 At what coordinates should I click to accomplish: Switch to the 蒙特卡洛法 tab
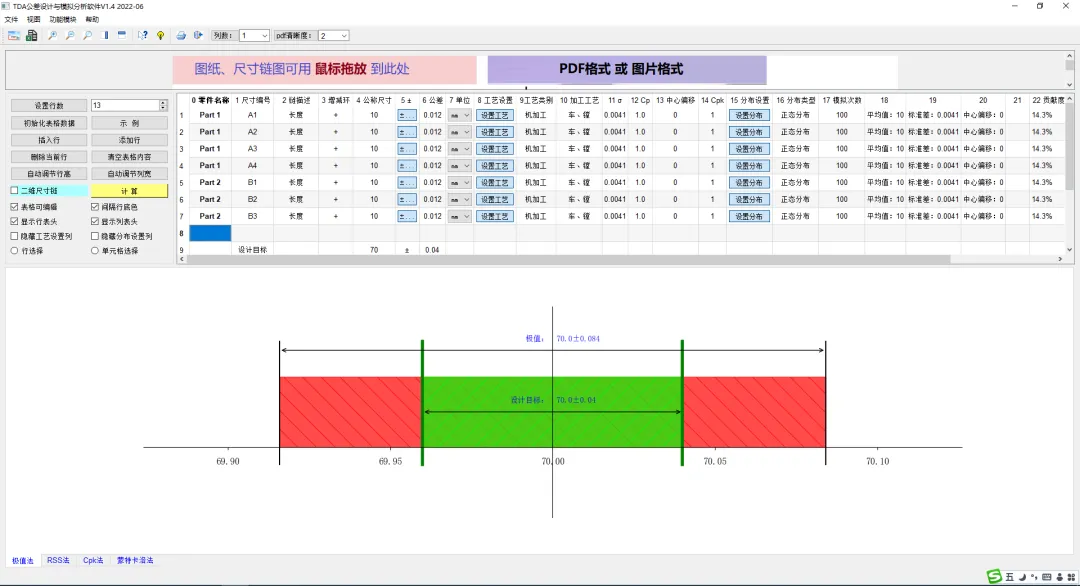point(135,561)
